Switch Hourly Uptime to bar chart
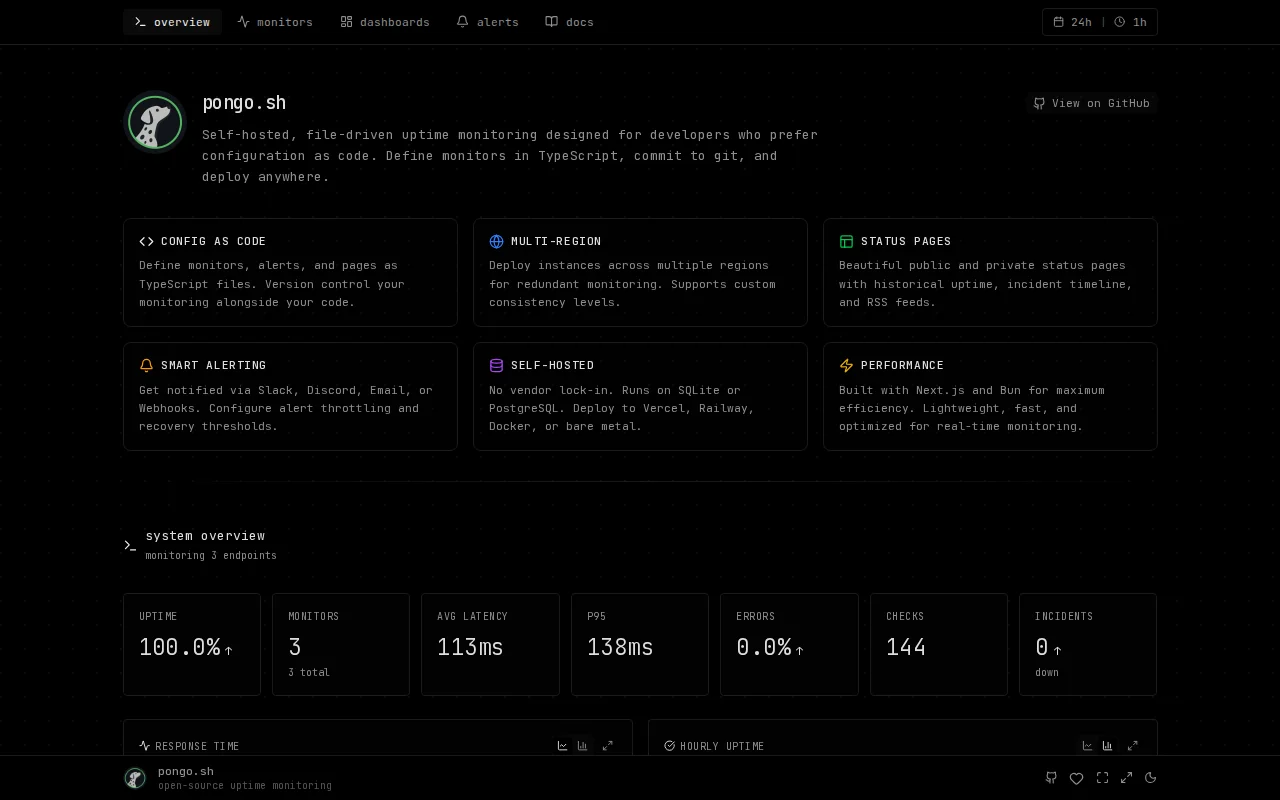 tap(1107, 746)
